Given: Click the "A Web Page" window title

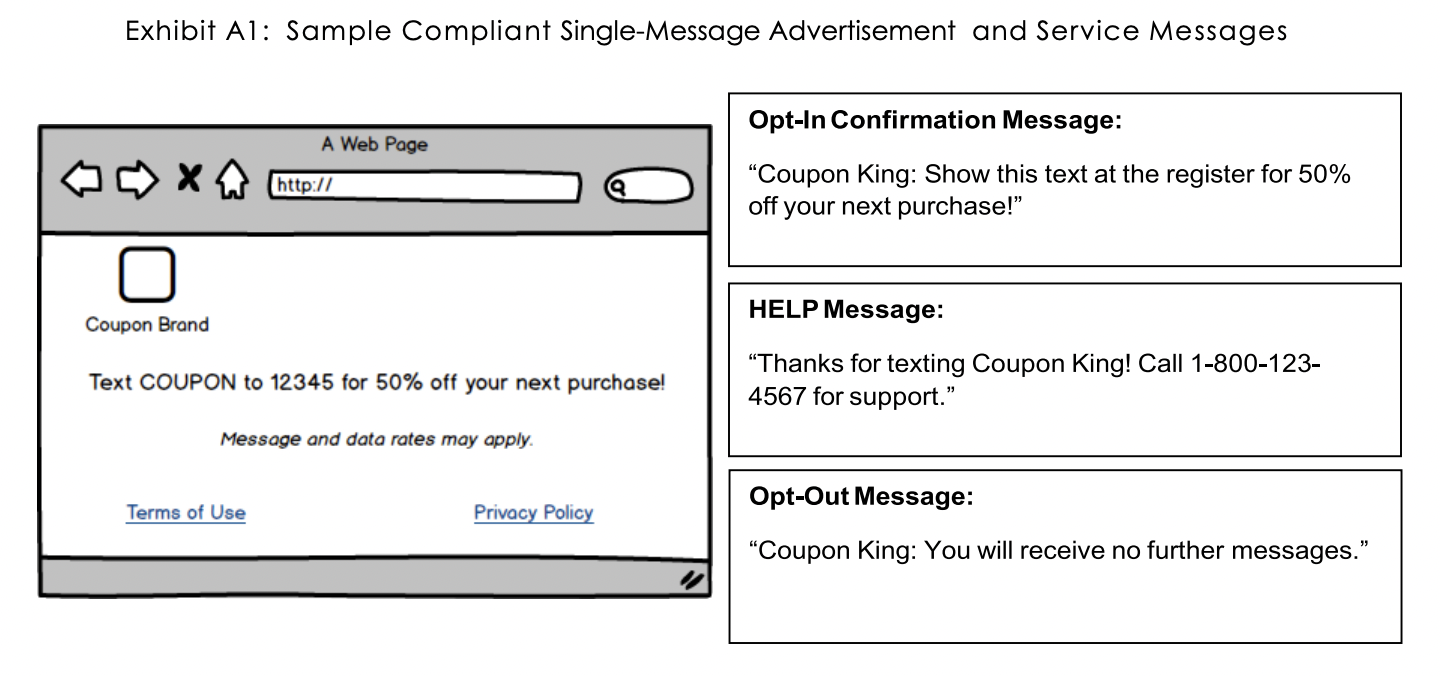Looking at the screenshot, I should pos(374,145).
